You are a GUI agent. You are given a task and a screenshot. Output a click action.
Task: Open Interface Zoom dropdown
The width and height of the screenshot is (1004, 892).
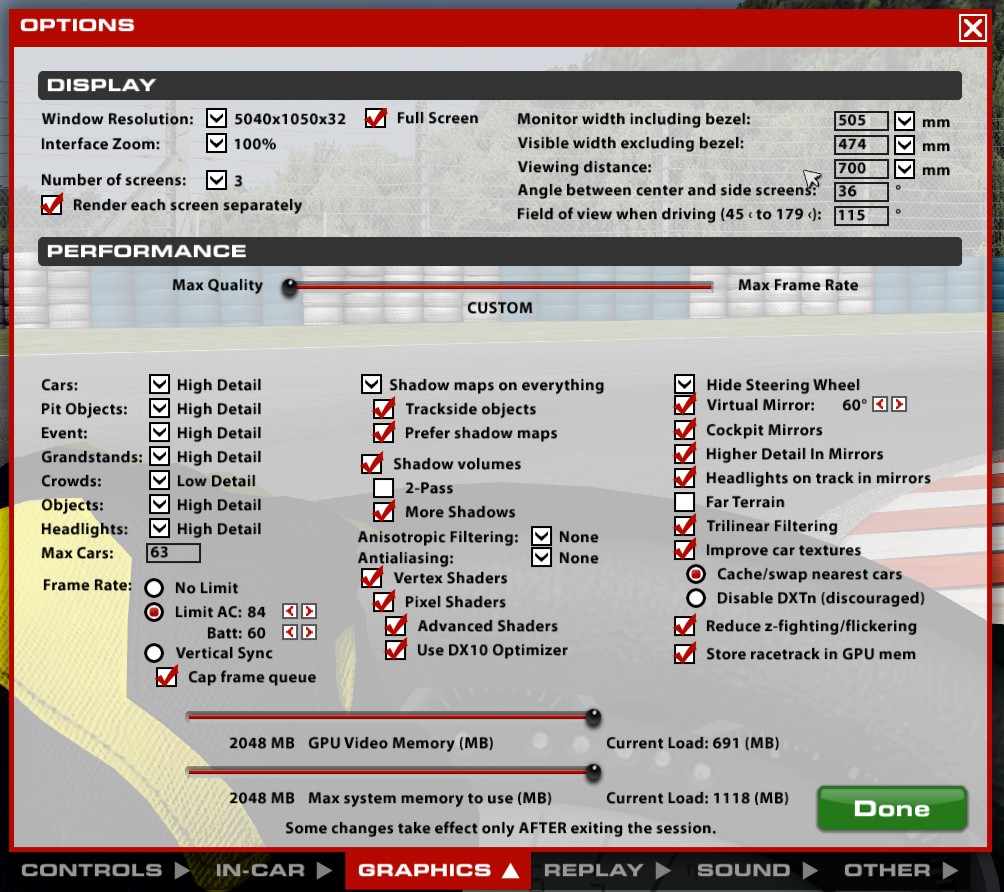coord(216,143)
